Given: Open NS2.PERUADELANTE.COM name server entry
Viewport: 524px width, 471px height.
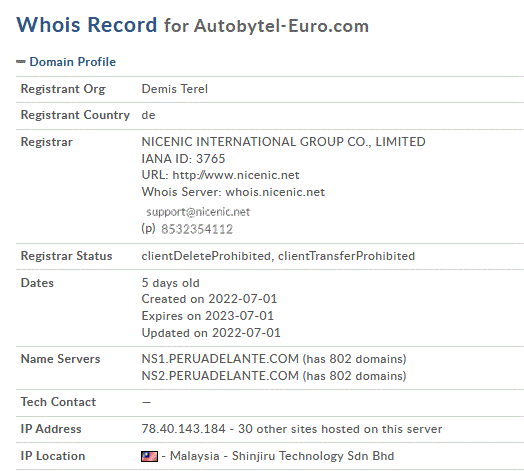Looking at the screenshot, I should pos(220,376).
